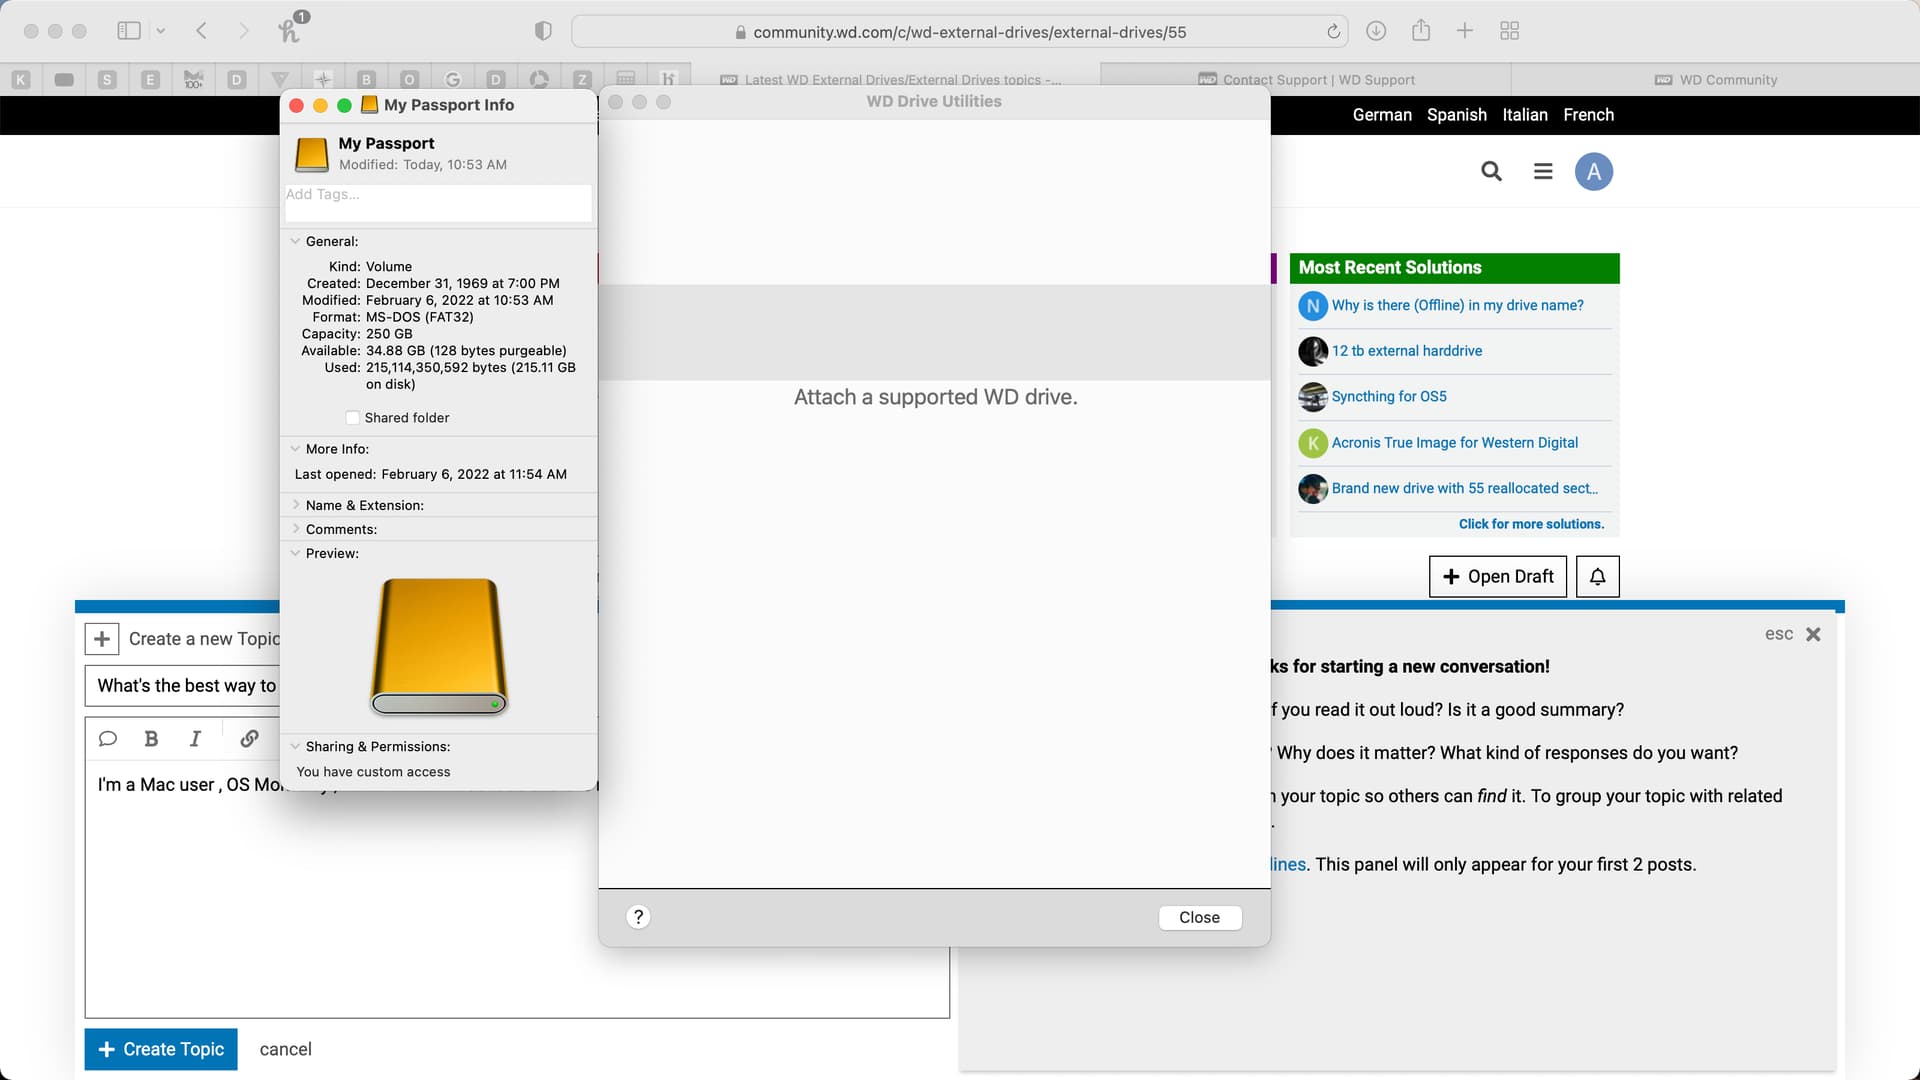Click the quote speech bubble icon
The width and height of the screenshot is (1920, 1080).
pyautogui.click(x=108, y=739)
